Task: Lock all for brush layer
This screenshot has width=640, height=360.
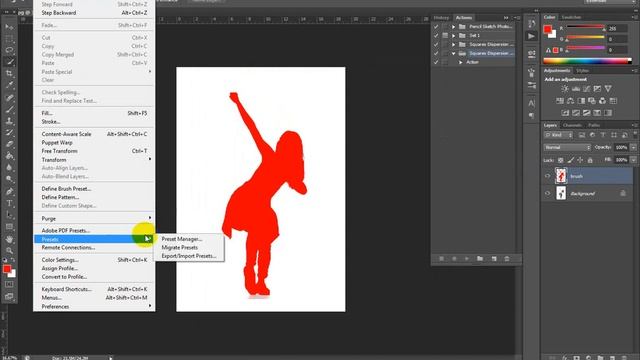Action: (x=590, y=160)
